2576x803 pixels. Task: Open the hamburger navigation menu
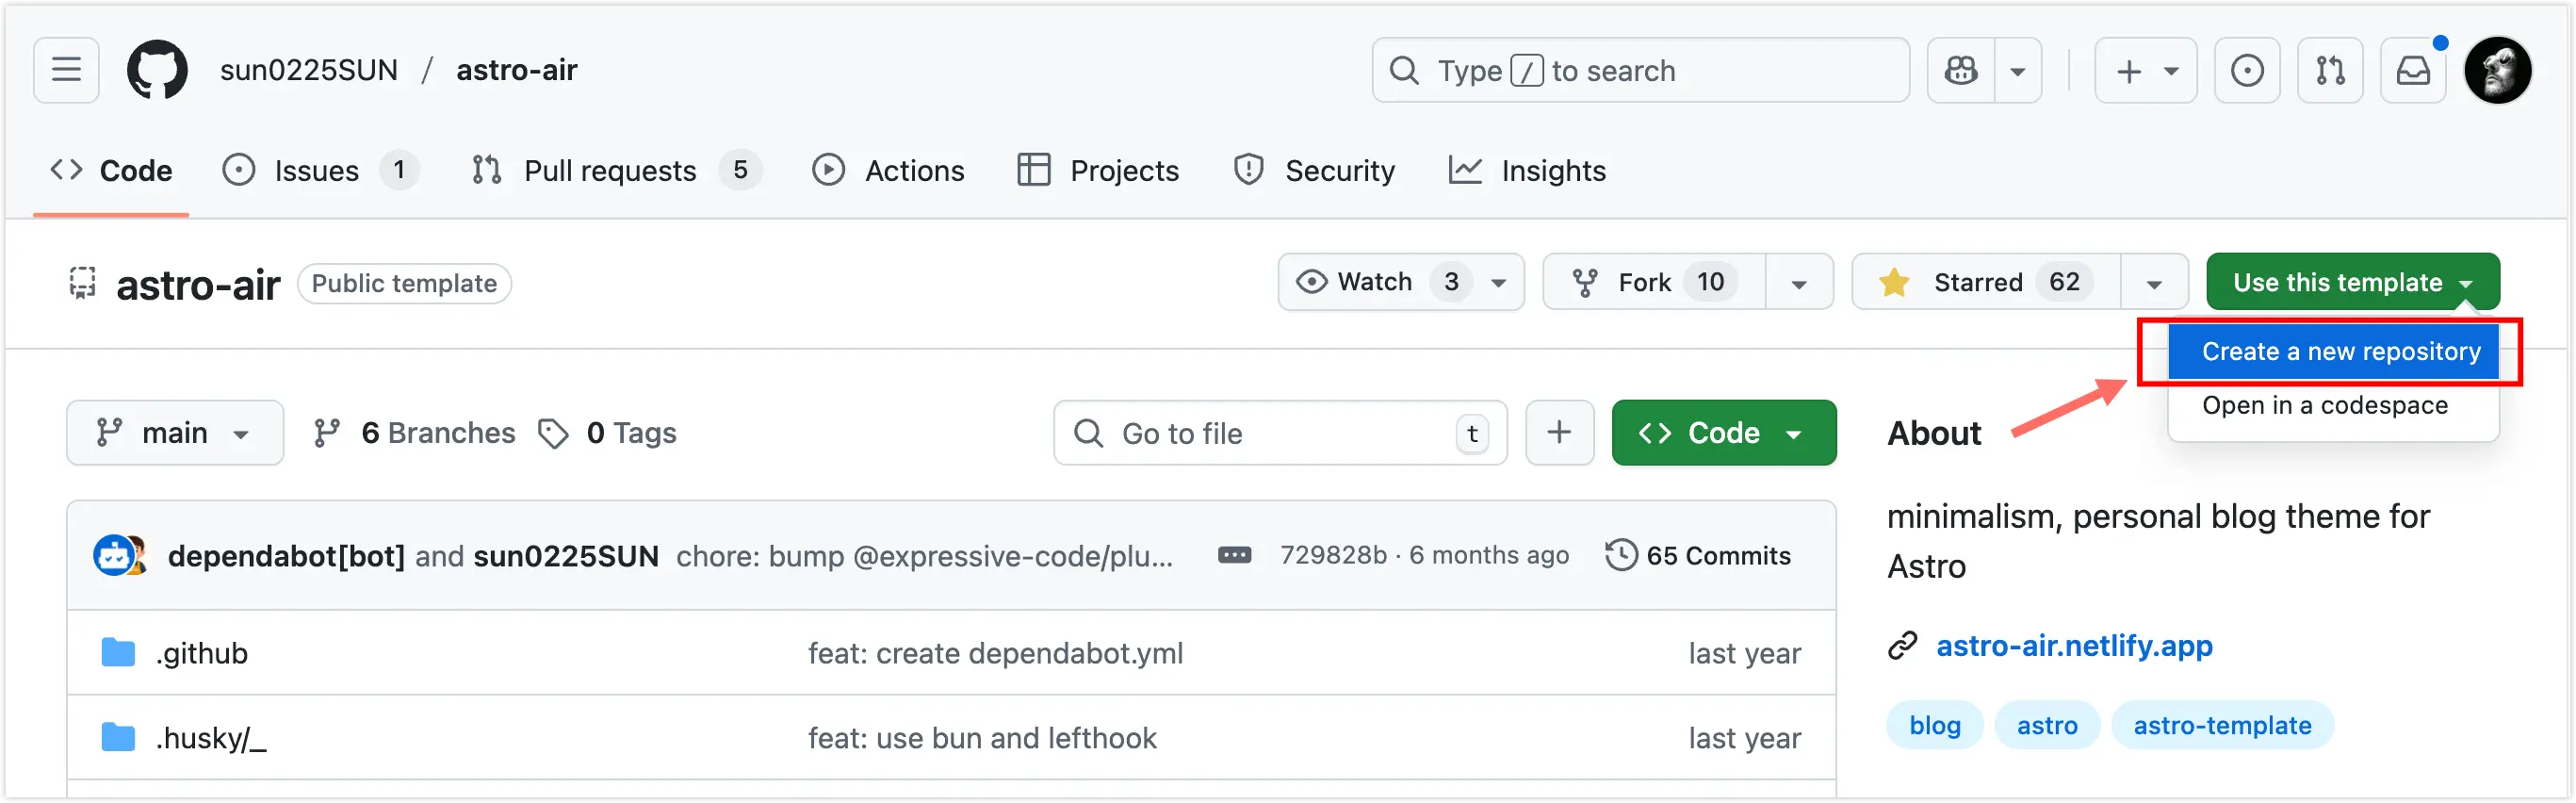66,70
